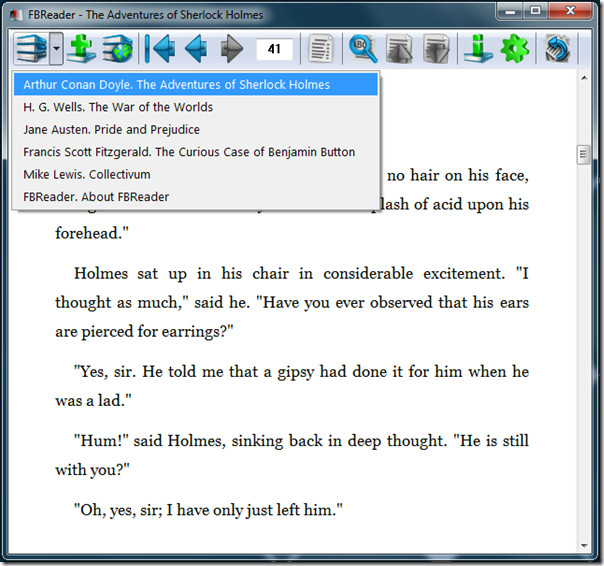Click the forward arrow icon
This screenshot has height=566, width=604.
pos(232,49)
